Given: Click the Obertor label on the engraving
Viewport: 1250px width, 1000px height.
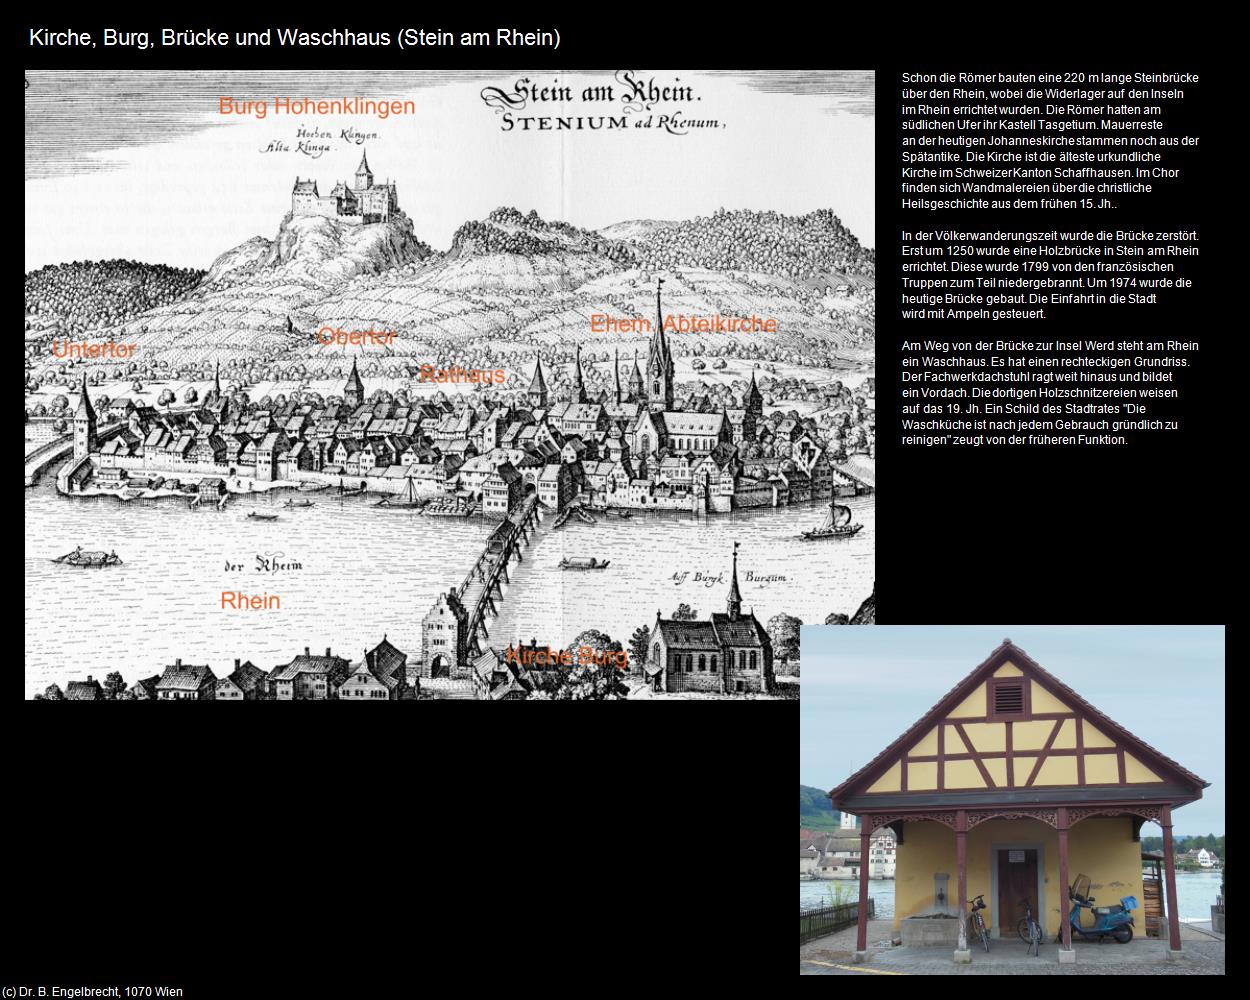Looking at the screenshot, I should (x=357, y=336).
